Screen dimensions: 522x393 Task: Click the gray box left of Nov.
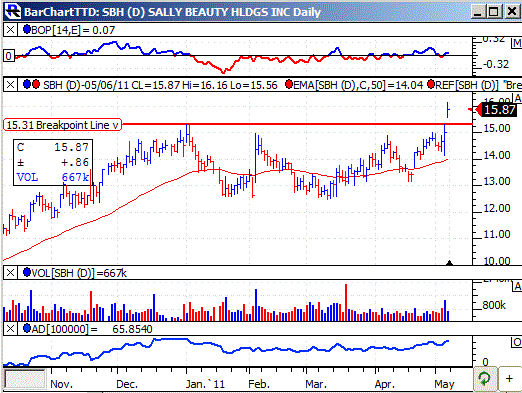click(25, 379)
